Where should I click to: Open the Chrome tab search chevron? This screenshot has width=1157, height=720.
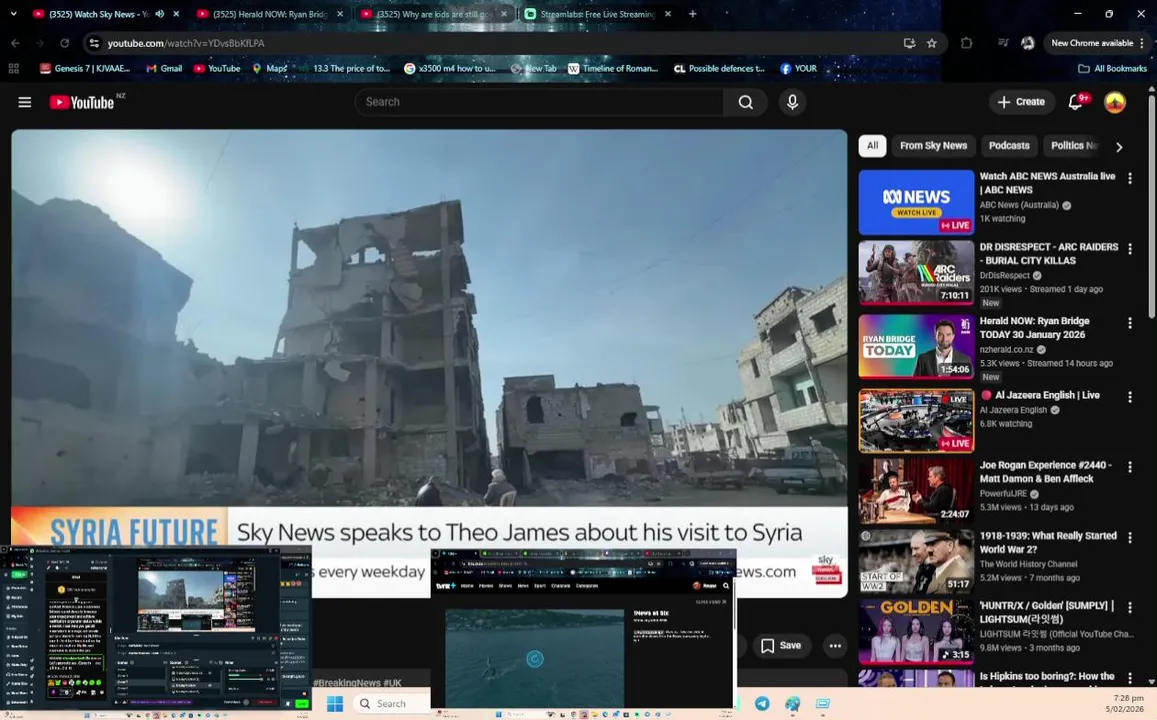(x=13, y=13)
